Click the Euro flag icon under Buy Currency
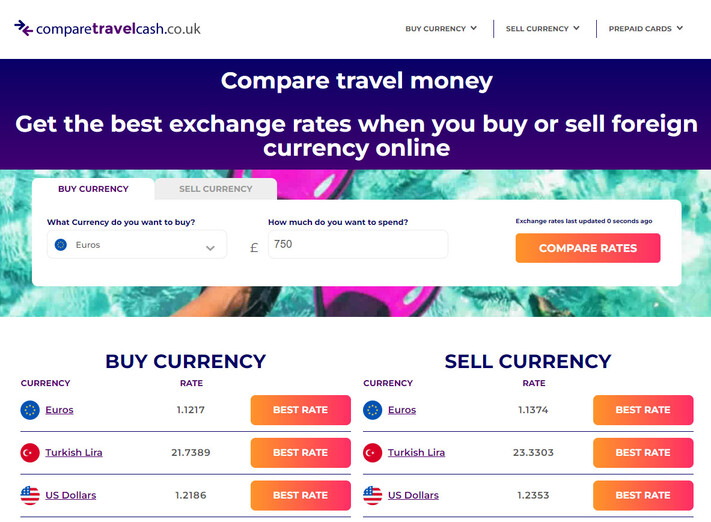This screenshot has height=522, width=711. [x=30, y=410]
